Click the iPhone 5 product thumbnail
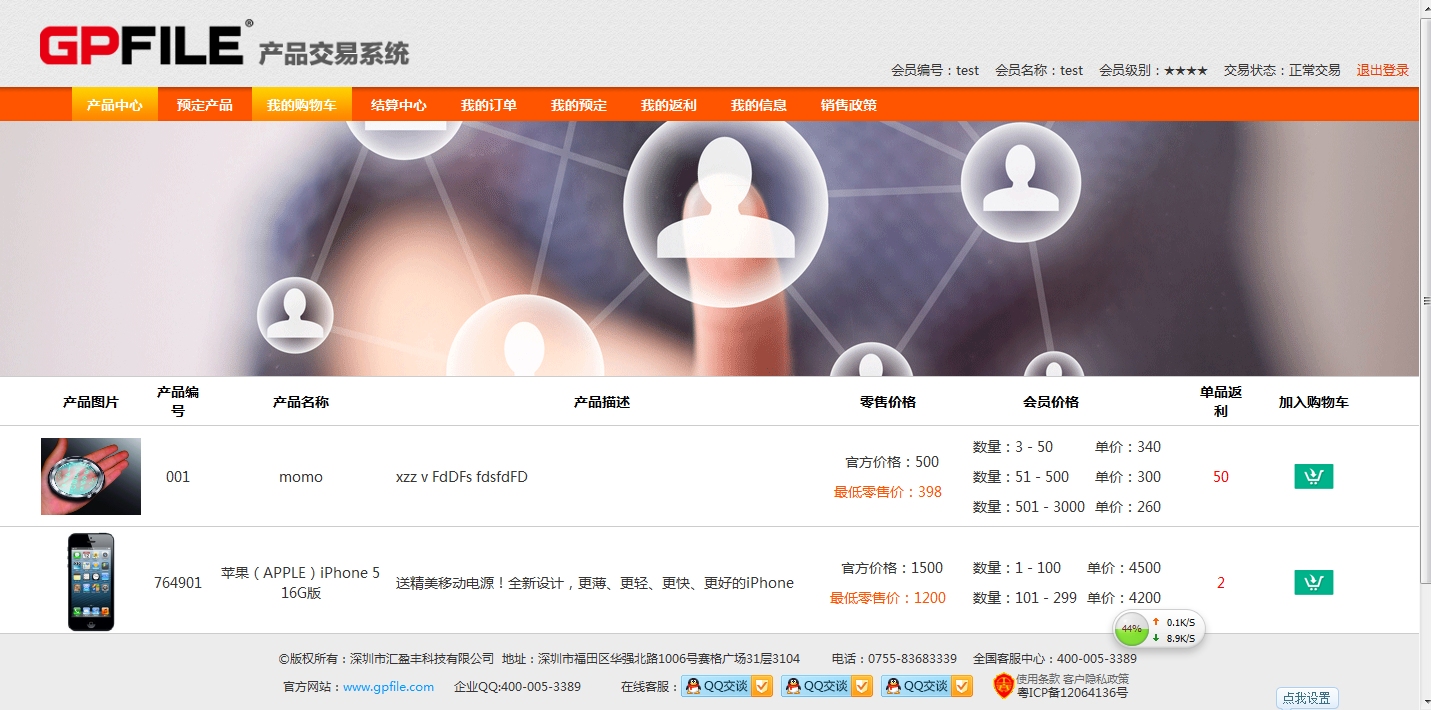Image resolution: width=1431 pixels, height=710 pixels. pos(90,581)
